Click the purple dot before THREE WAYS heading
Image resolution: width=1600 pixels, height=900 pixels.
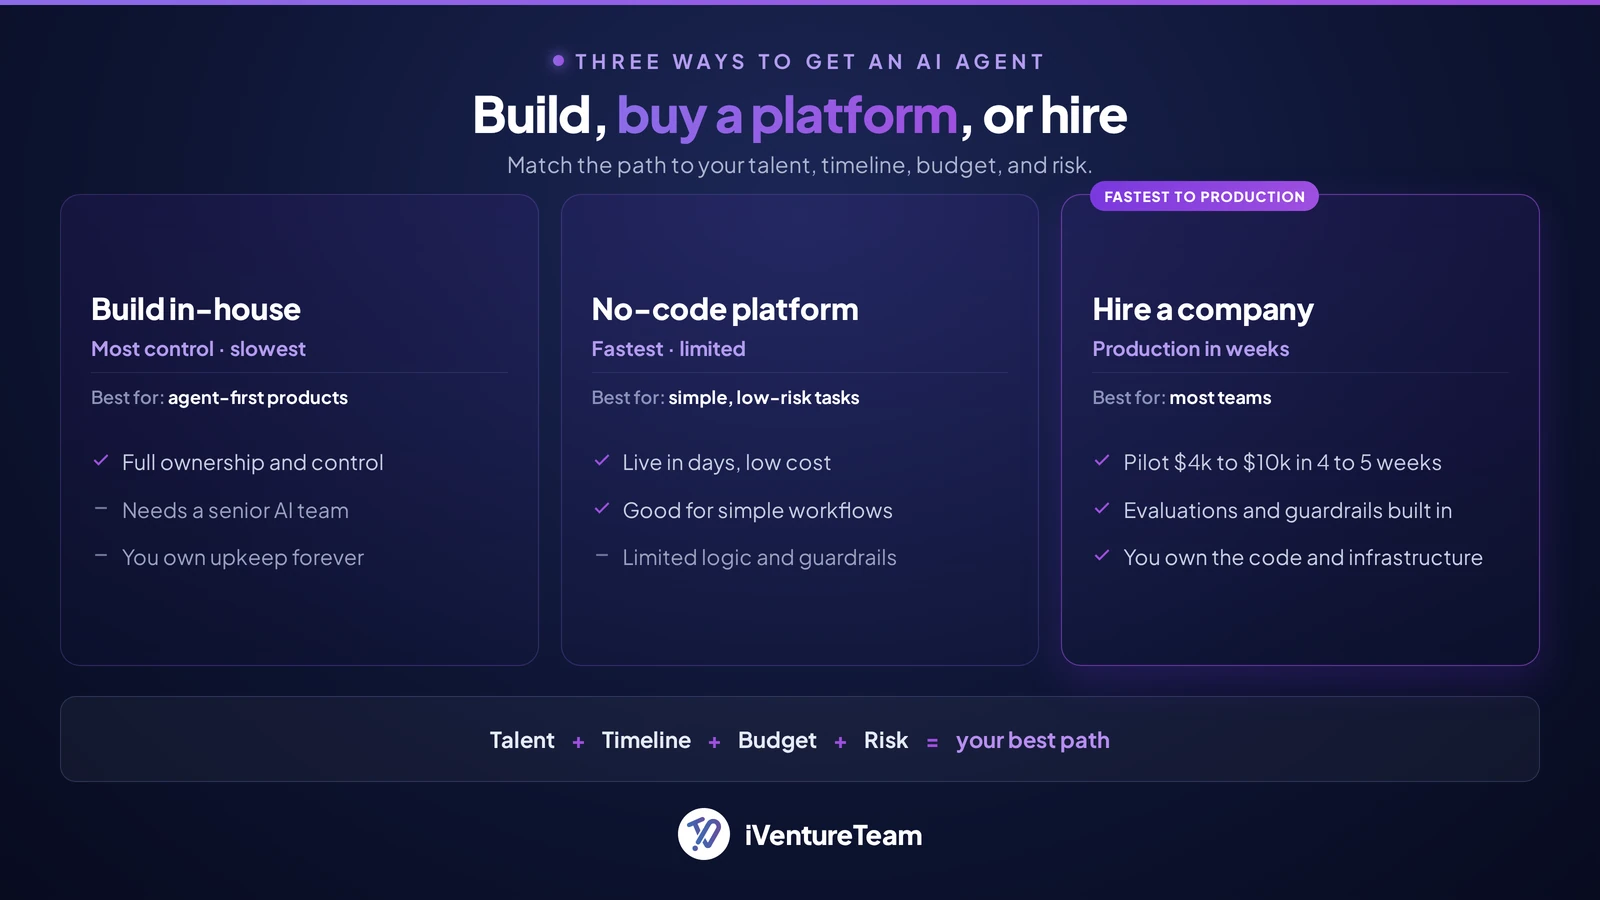[558, 61]
